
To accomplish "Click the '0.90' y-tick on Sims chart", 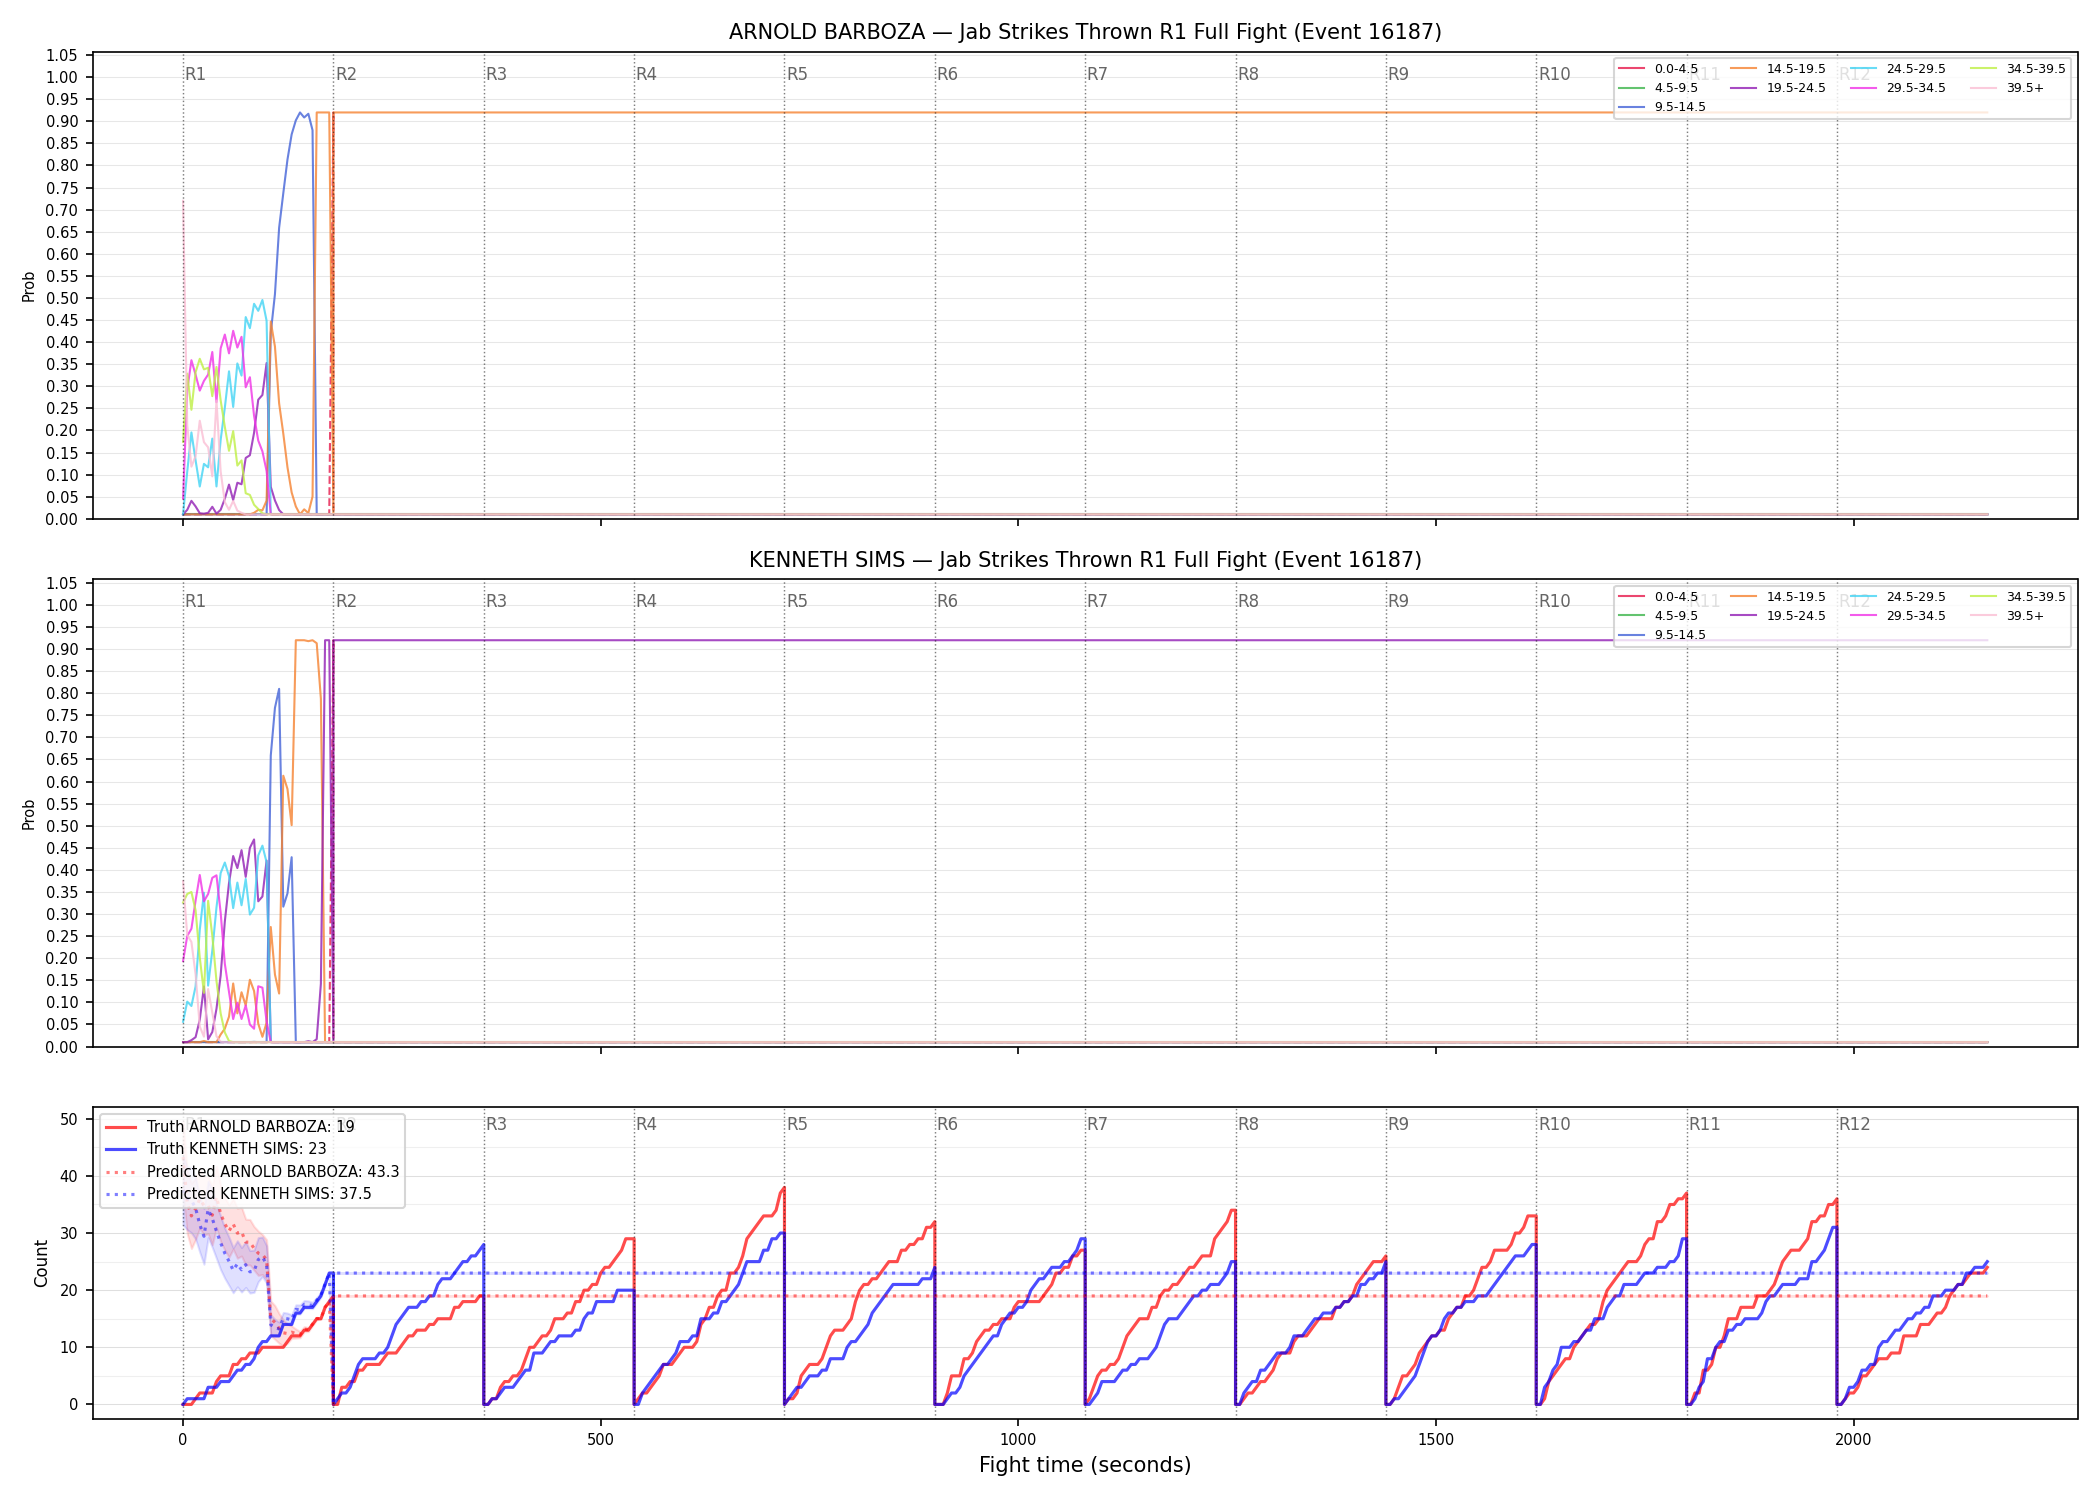I will point(62,649).
